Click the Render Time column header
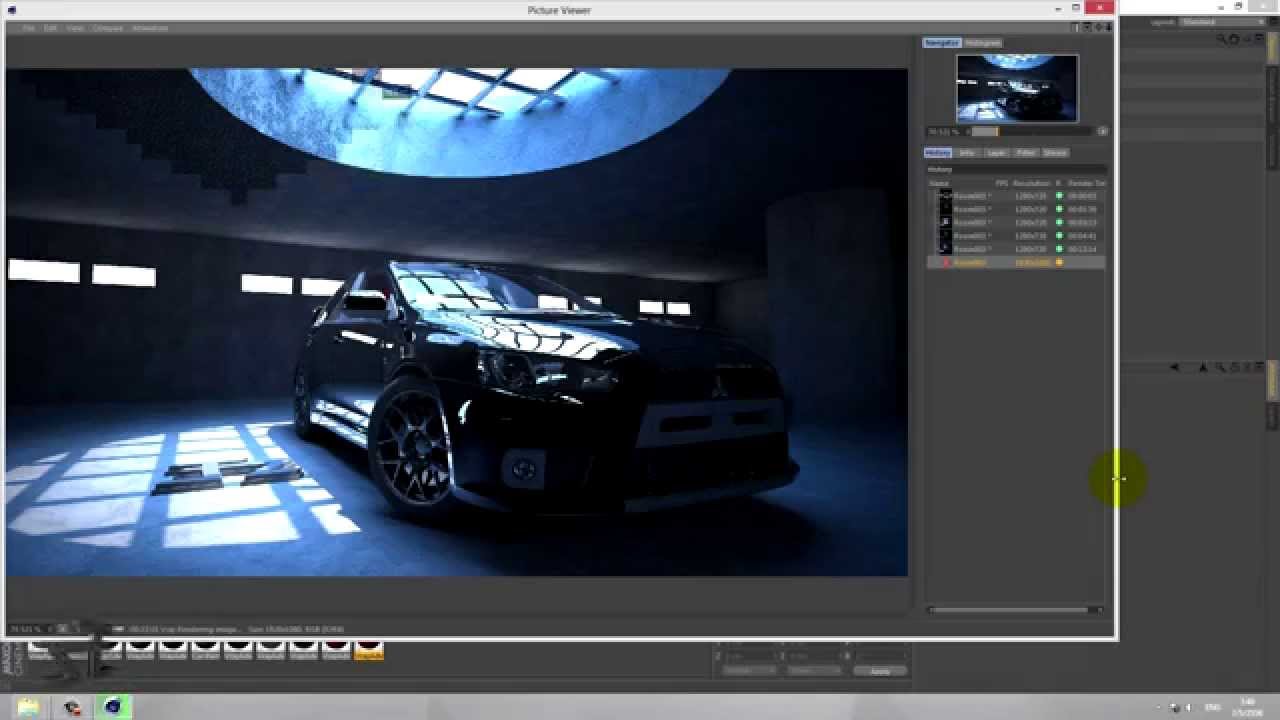1280x720 pixels. click(1087, 183)
